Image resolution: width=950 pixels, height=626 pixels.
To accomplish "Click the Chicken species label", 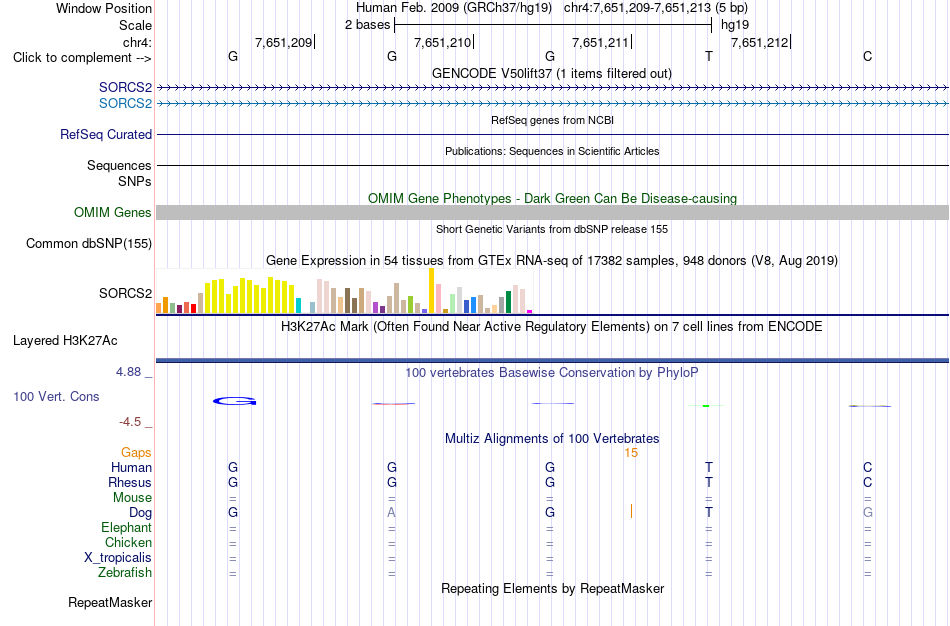I will 128,543.
